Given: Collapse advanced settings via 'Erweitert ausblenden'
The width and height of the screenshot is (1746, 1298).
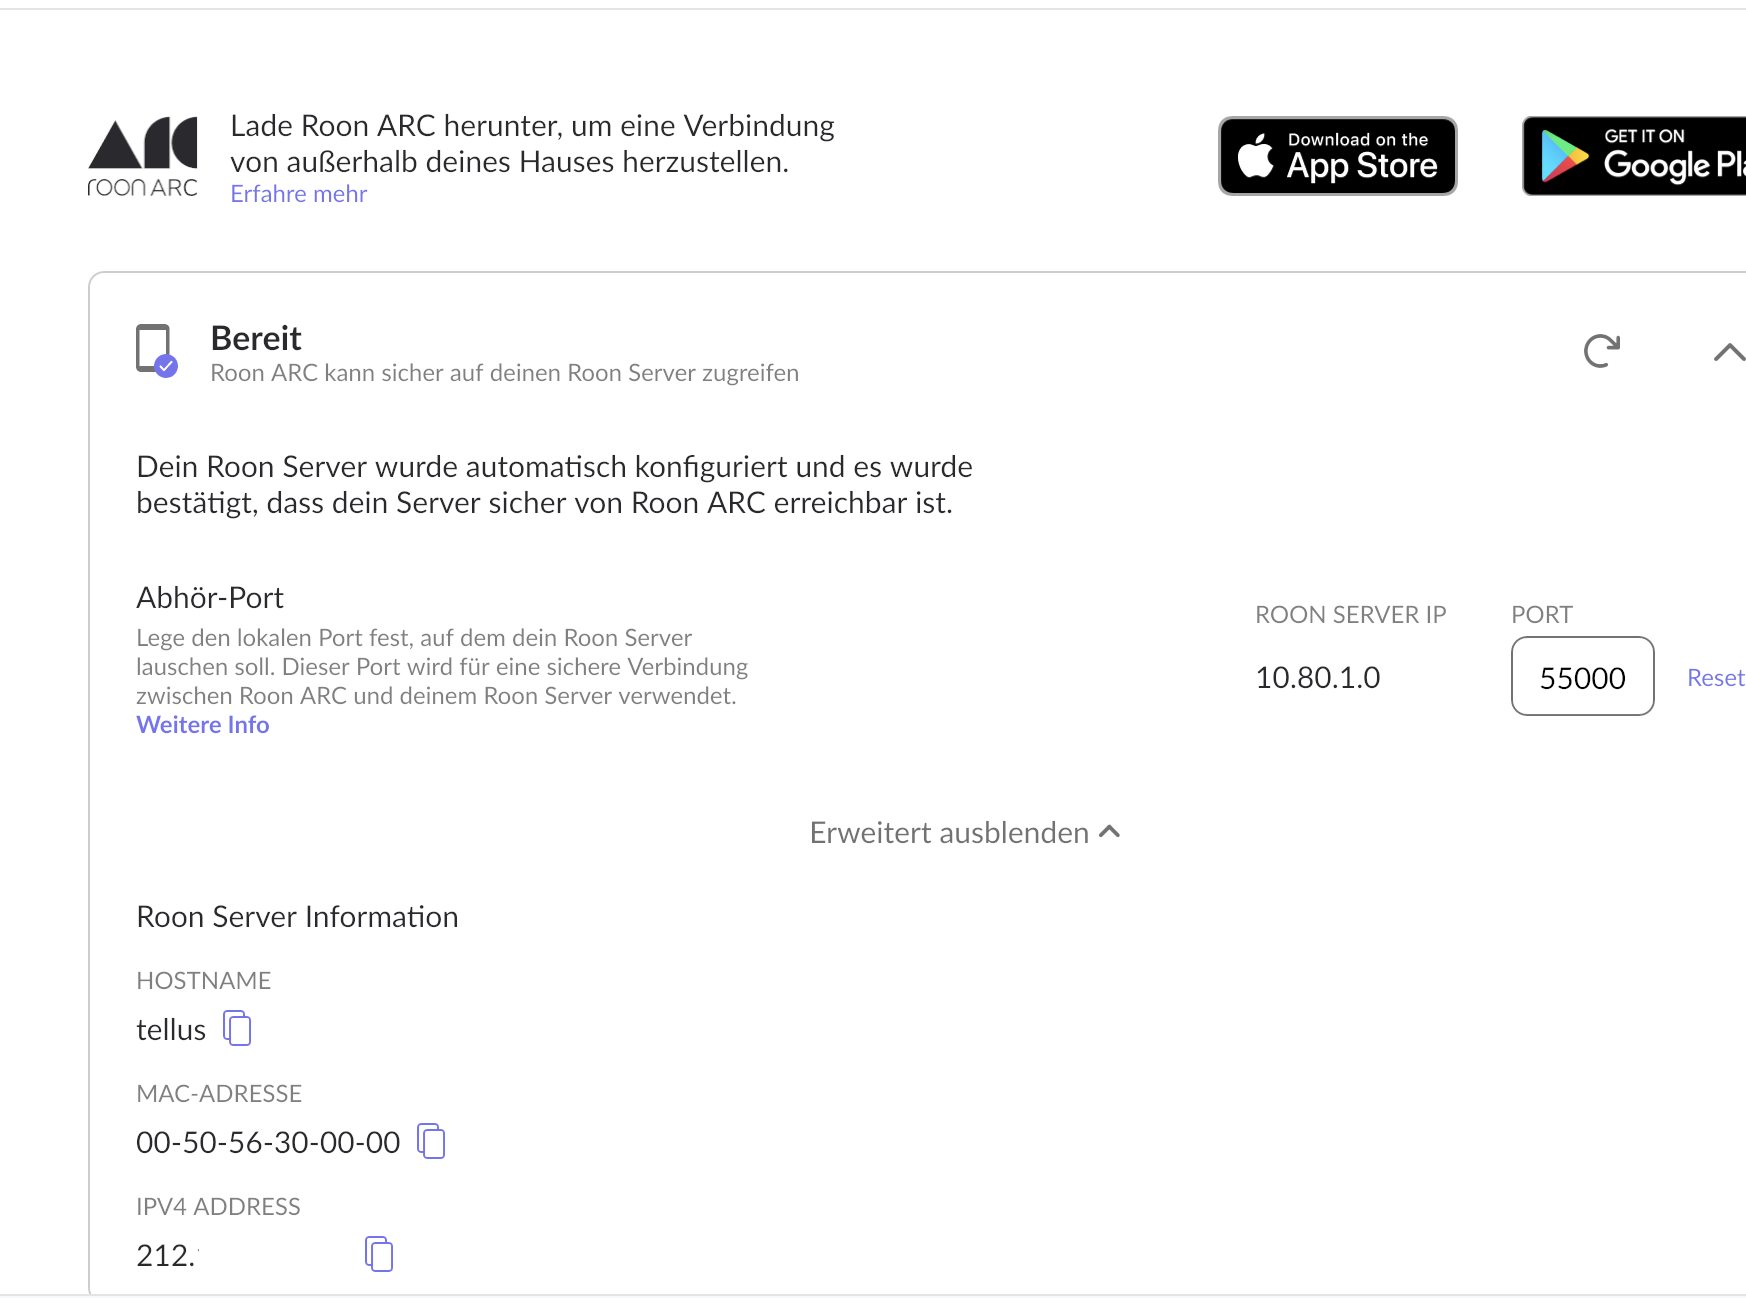Looking at the screenshot, I should [x=964, y=833].
